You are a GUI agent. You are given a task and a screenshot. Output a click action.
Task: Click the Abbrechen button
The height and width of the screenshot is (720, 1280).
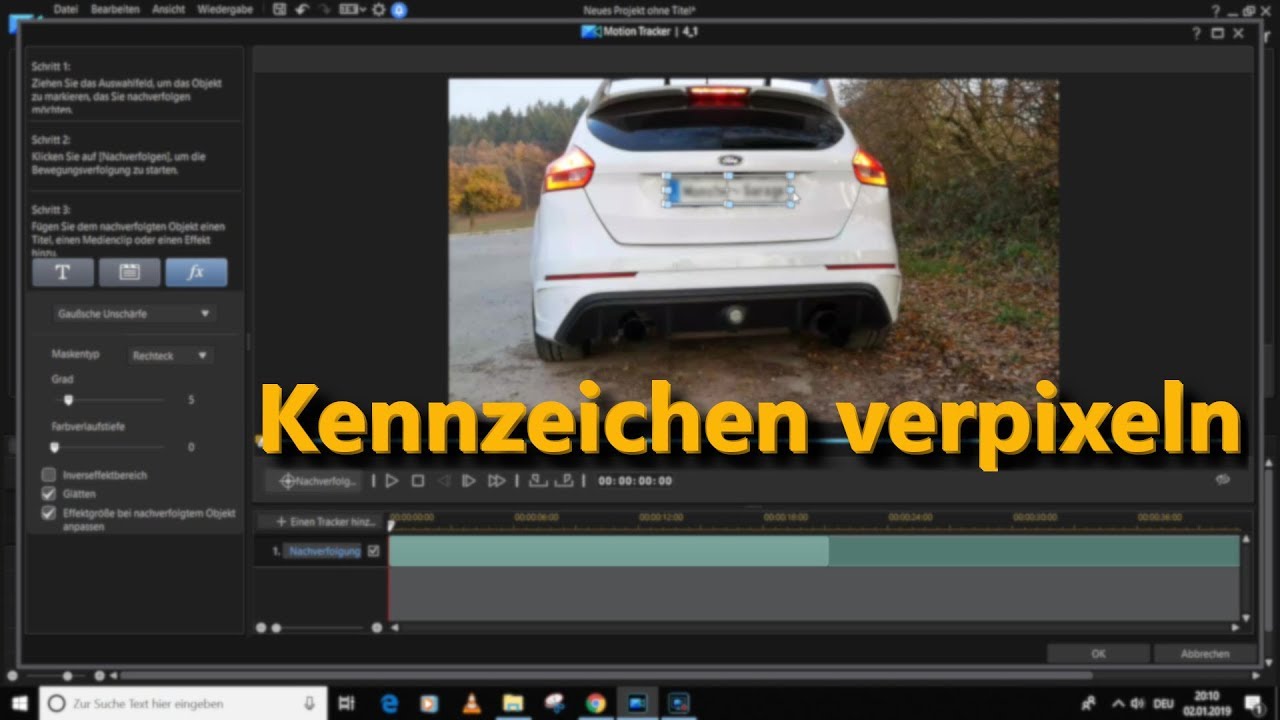point(1204,654)
